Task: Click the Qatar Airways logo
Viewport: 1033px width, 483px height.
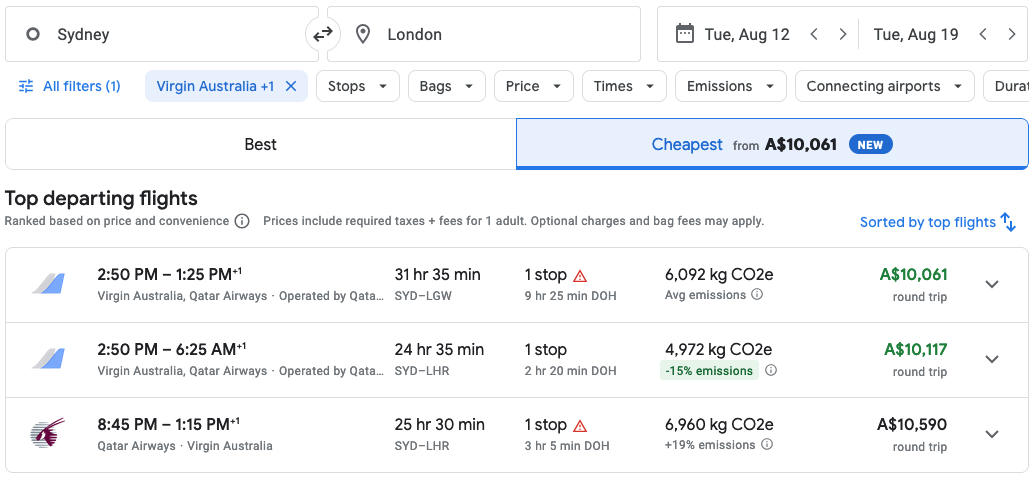Action: 48,434
